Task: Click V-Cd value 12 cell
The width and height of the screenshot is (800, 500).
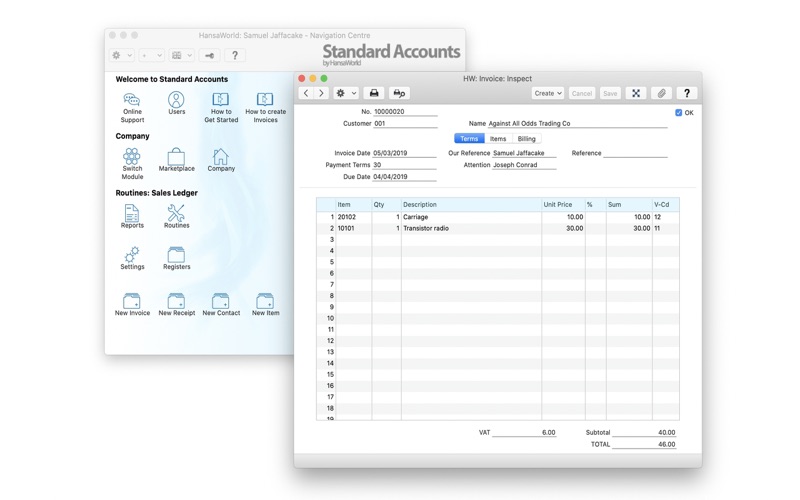Action: click(666, 217)
